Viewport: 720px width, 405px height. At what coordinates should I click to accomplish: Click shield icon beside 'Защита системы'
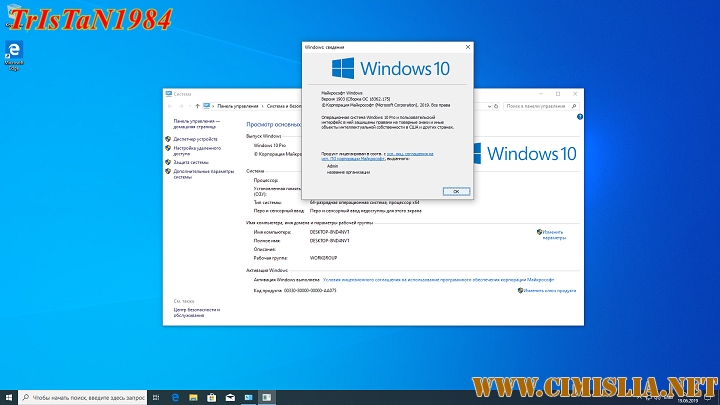coord(168,162)
